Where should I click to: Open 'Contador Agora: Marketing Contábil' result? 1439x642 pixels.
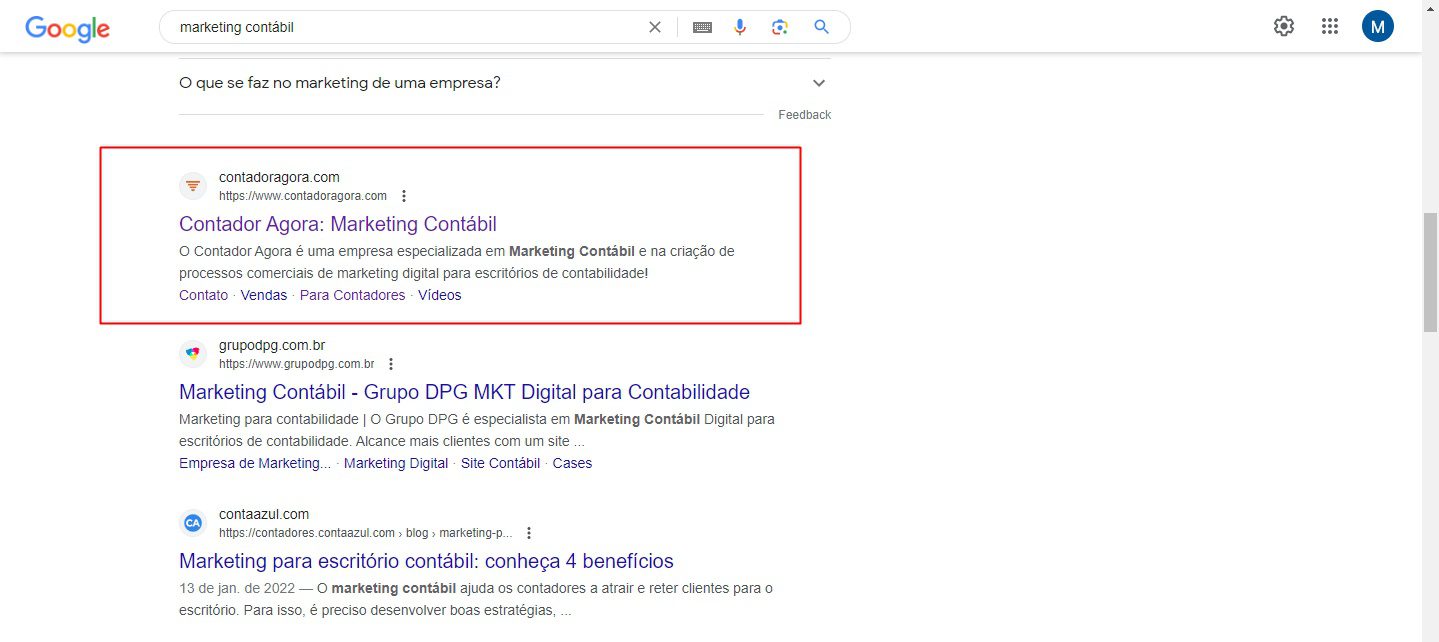[x=338, y=224]
